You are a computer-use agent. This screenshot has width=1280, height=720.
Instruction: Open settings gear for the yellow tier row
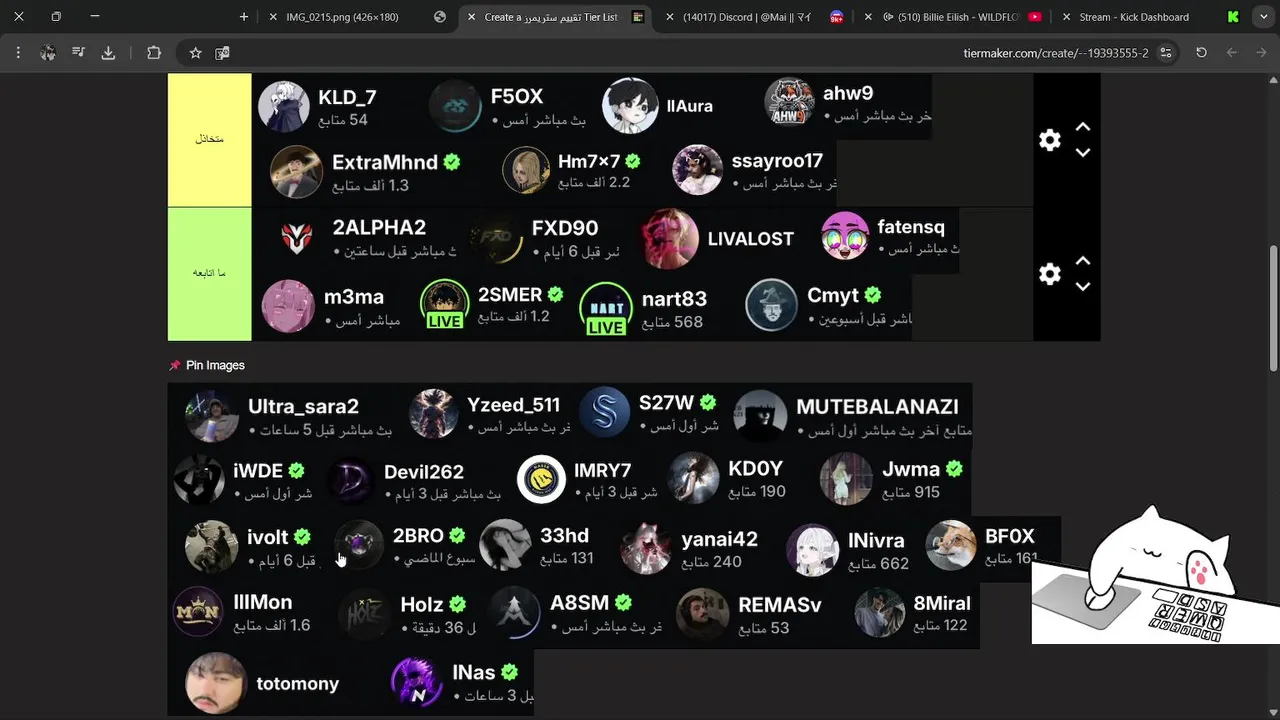(1049, 140)
